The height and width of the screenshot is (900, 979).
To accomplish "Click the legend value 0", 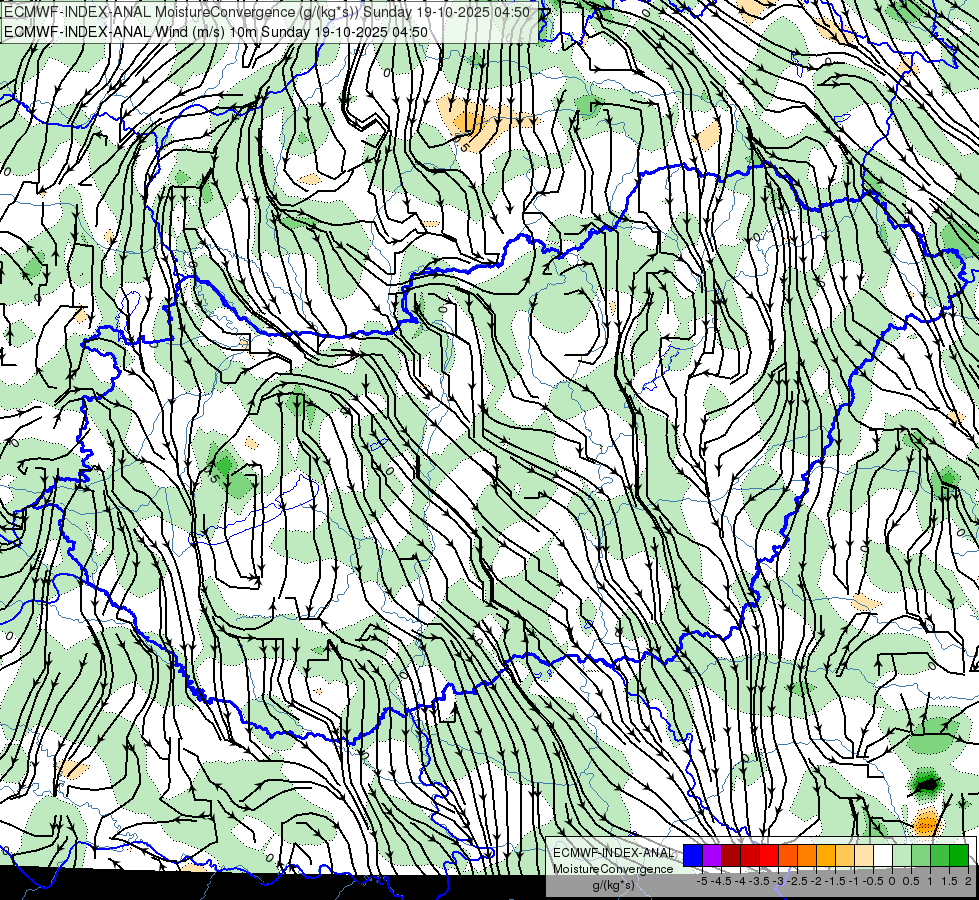I will [892, 881].
